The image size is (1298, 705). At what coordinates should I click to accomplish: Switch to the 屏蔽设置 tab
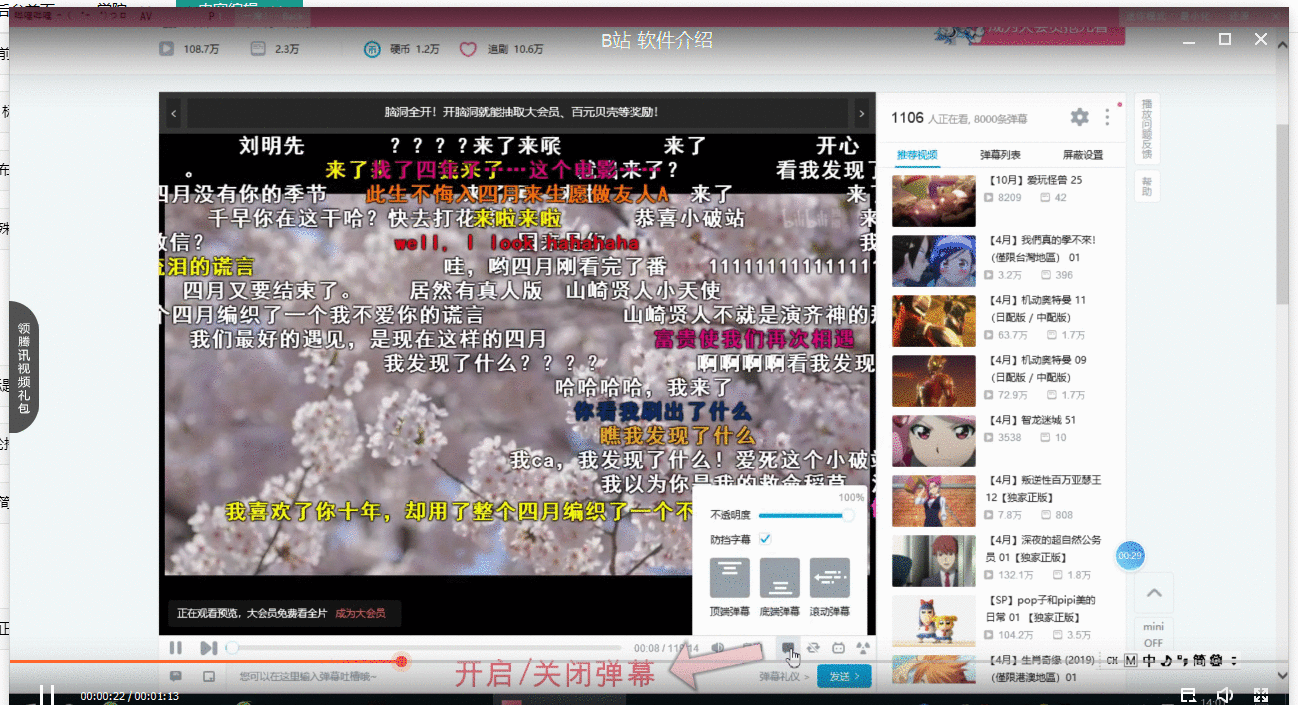click(x=1083, y=155)
